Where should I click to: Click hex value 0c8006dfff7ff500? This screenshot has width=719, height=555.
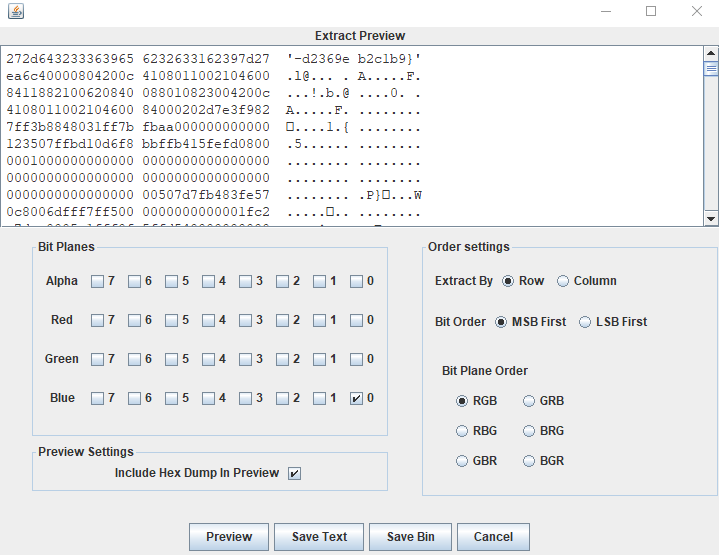point(70,212)
